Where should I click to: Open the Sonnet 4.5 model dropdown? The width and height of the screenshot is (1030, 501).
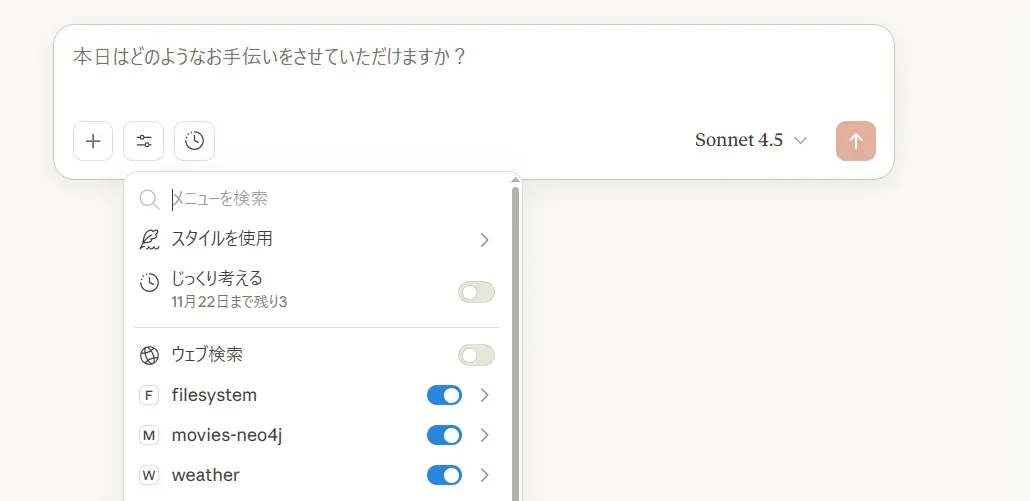point(751,141)
